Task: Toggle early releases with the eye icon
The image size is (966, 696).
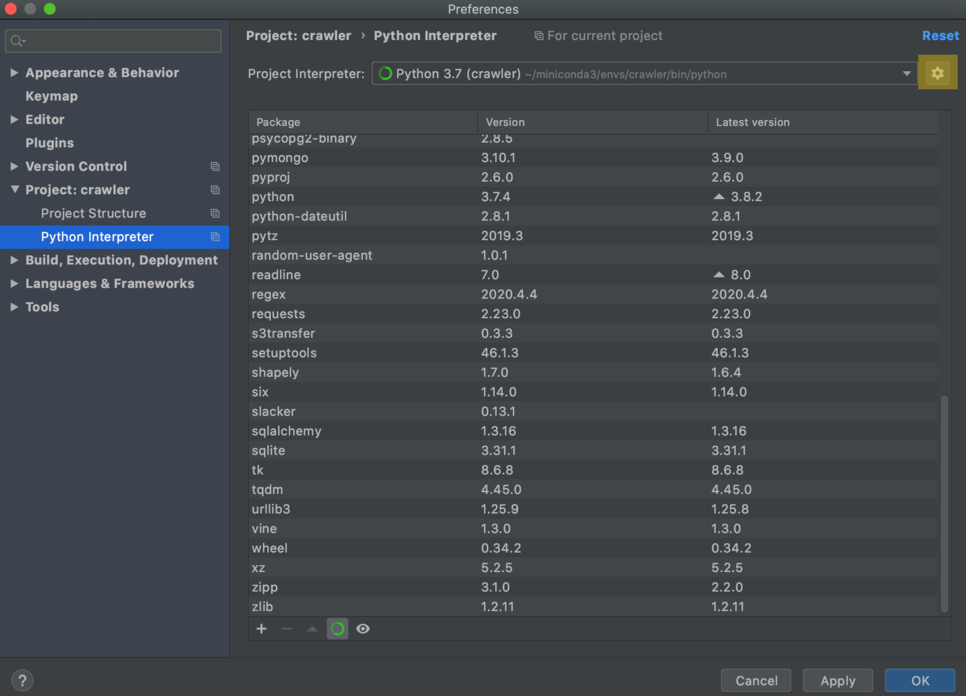Action: coord(362,629)
